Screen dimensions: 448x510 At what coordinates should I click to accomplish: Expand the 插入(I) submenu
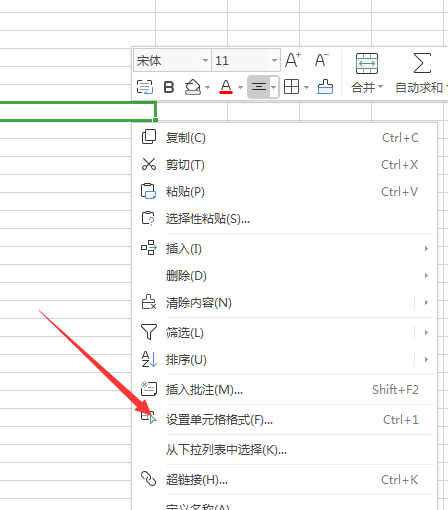tap(284, 249)
